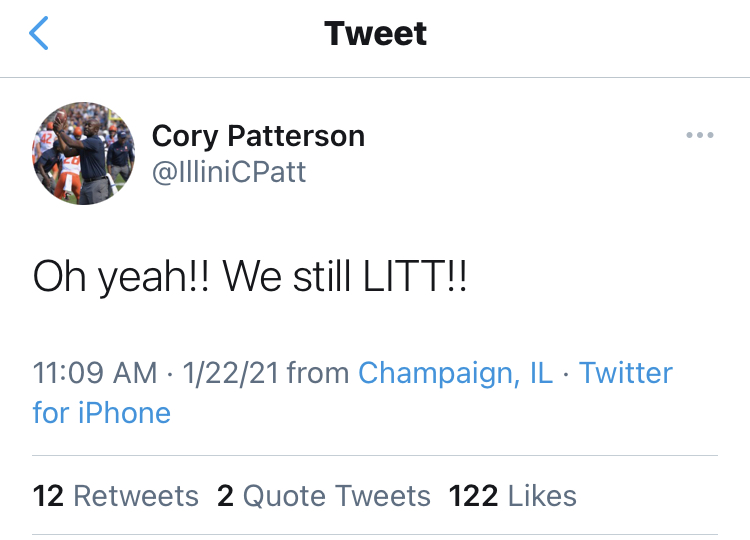Open the three-dot more options menu
The width and height of the screenshot is (750, 540).
click(x=700, y=135)
